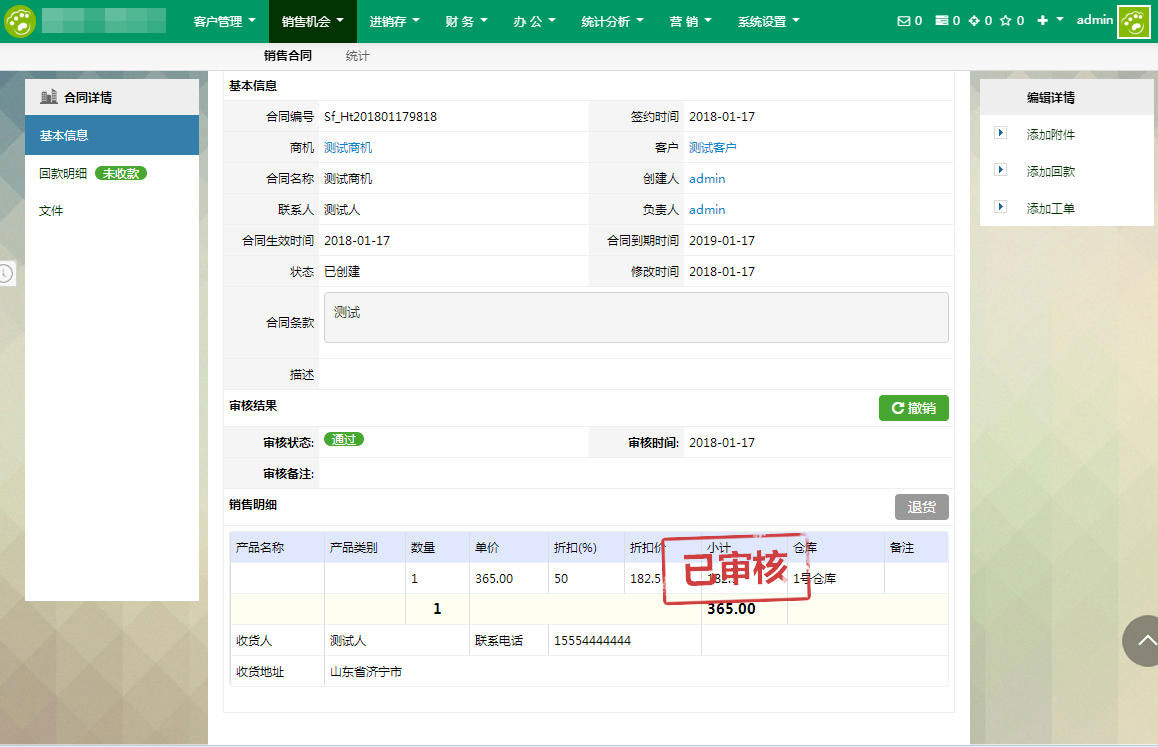Click the 退货 button
This screenshot has height=747, width=1158.
tap(922, 507)
